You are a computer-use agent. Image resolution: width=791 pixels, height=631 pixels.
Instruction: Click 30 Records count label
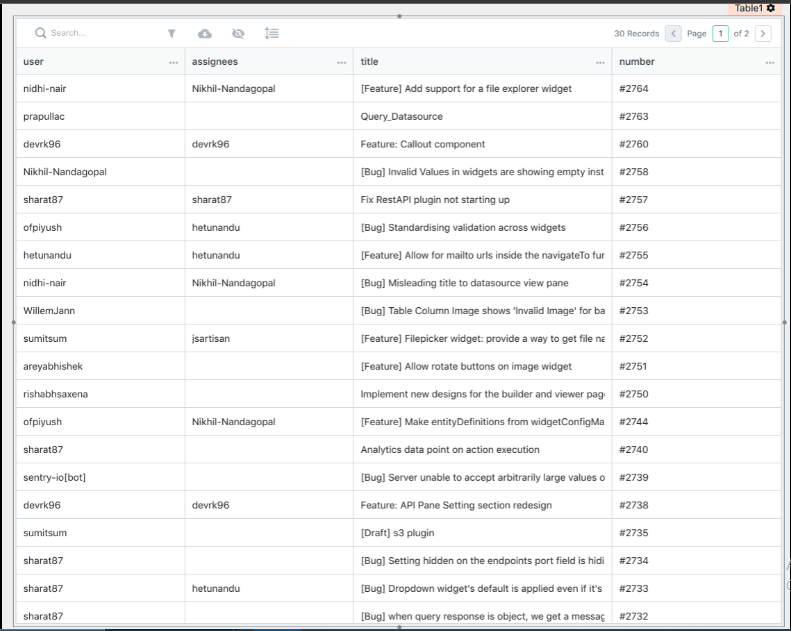click(x=637, y=34)
